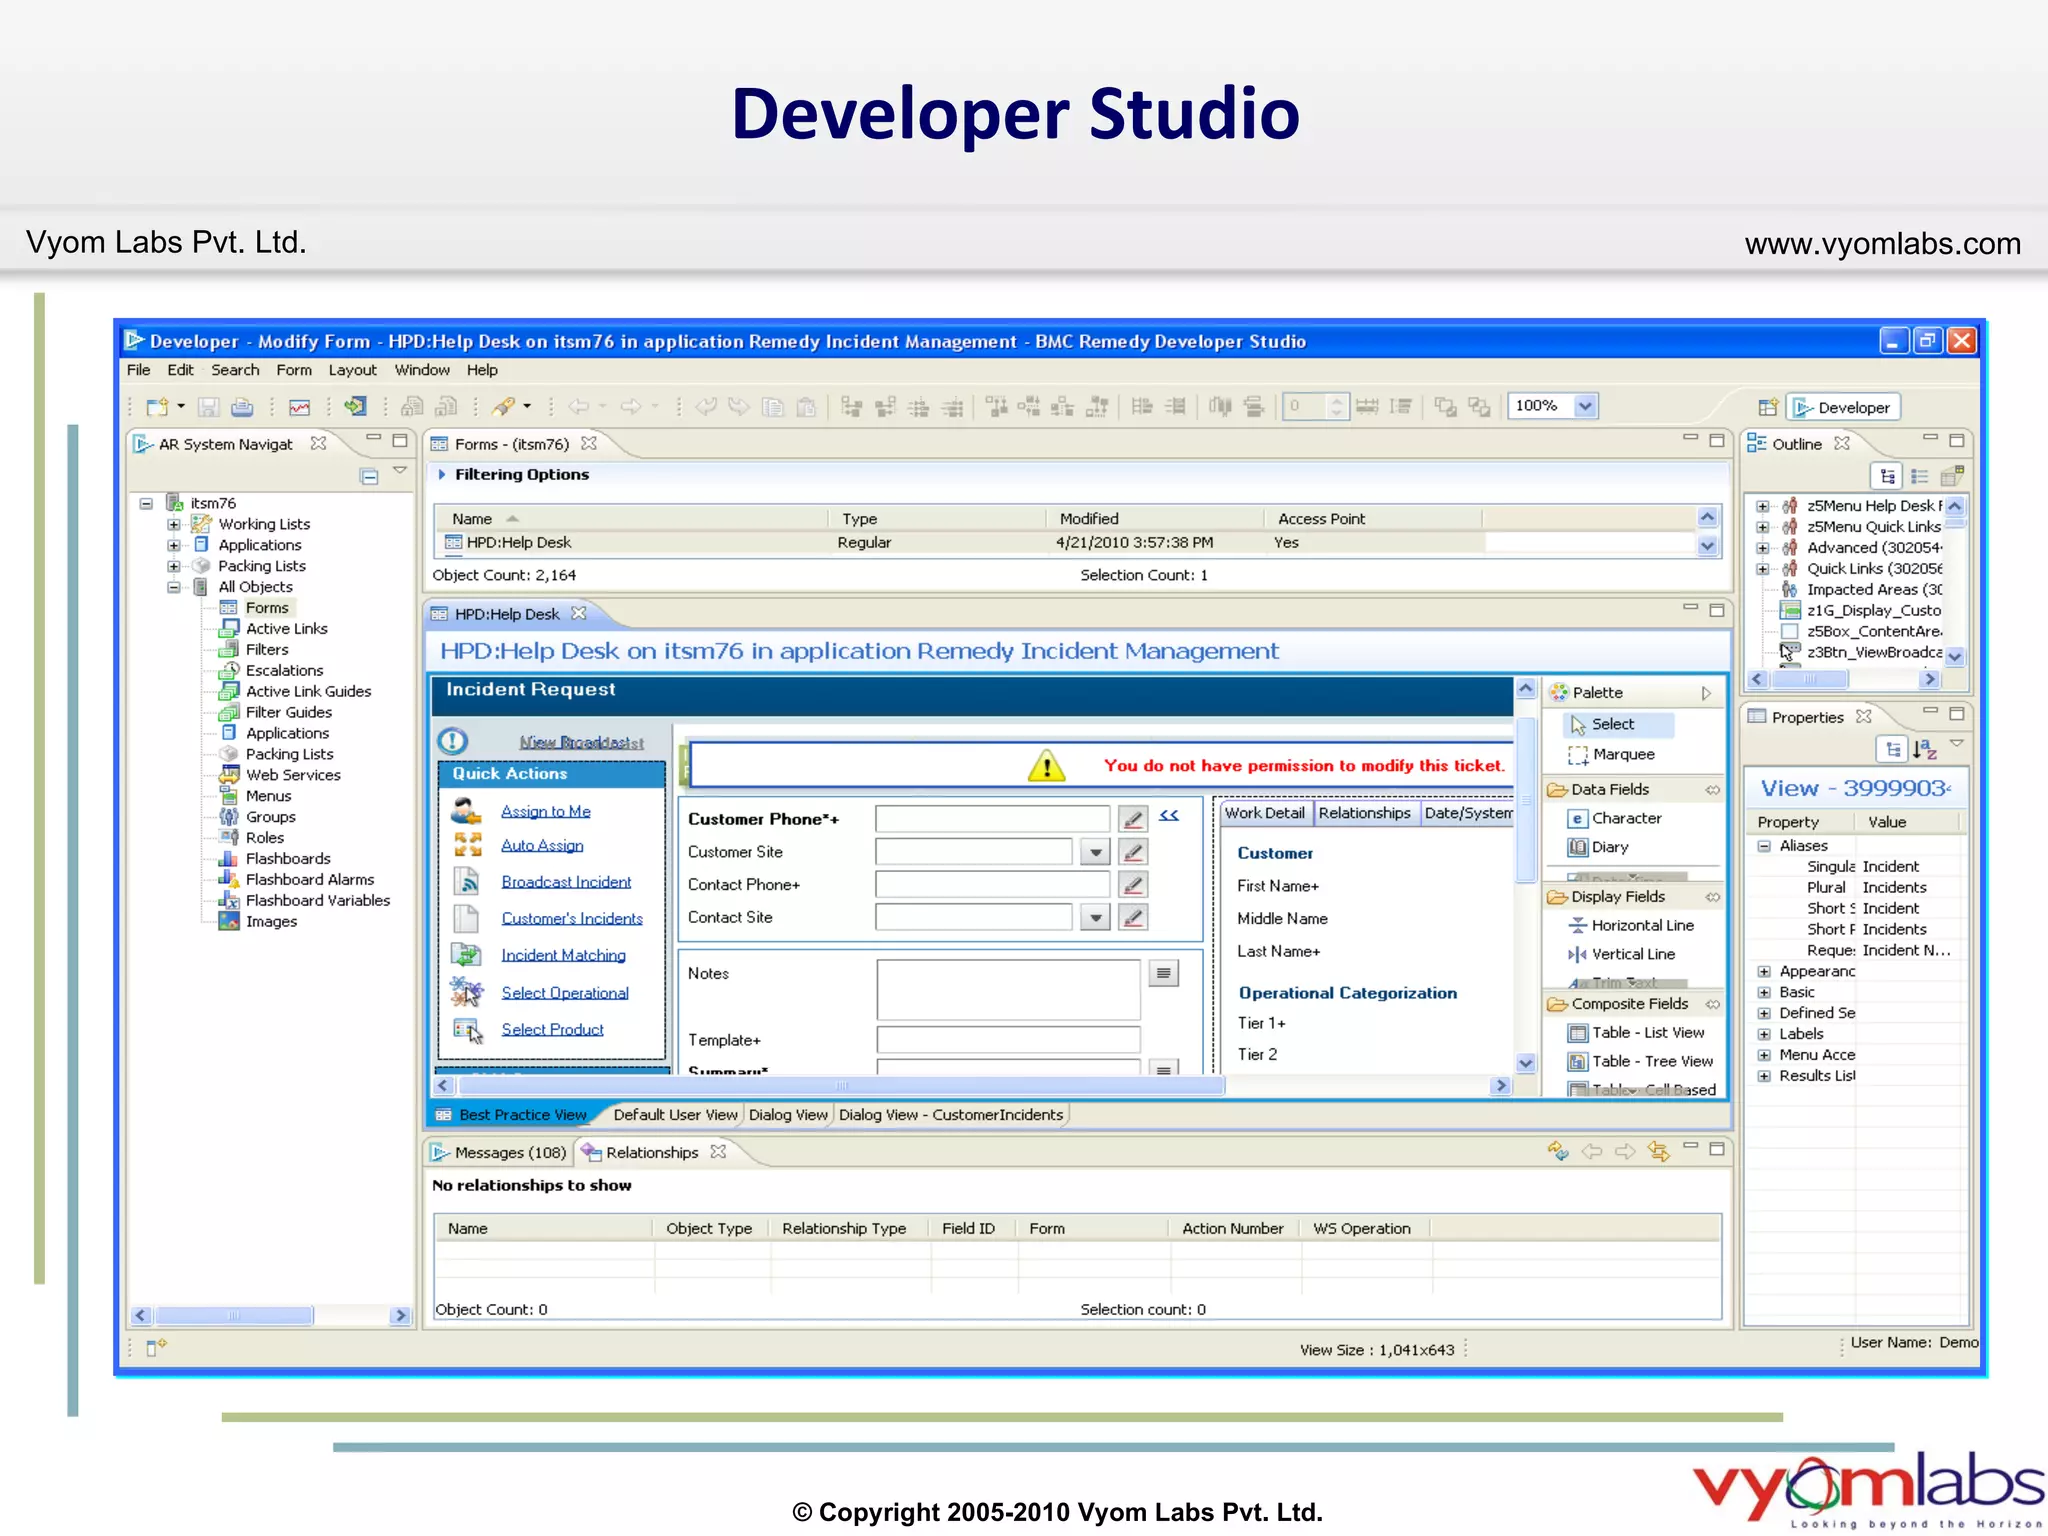Open the File menu
2048x1536 pixels.
[138, 370]
